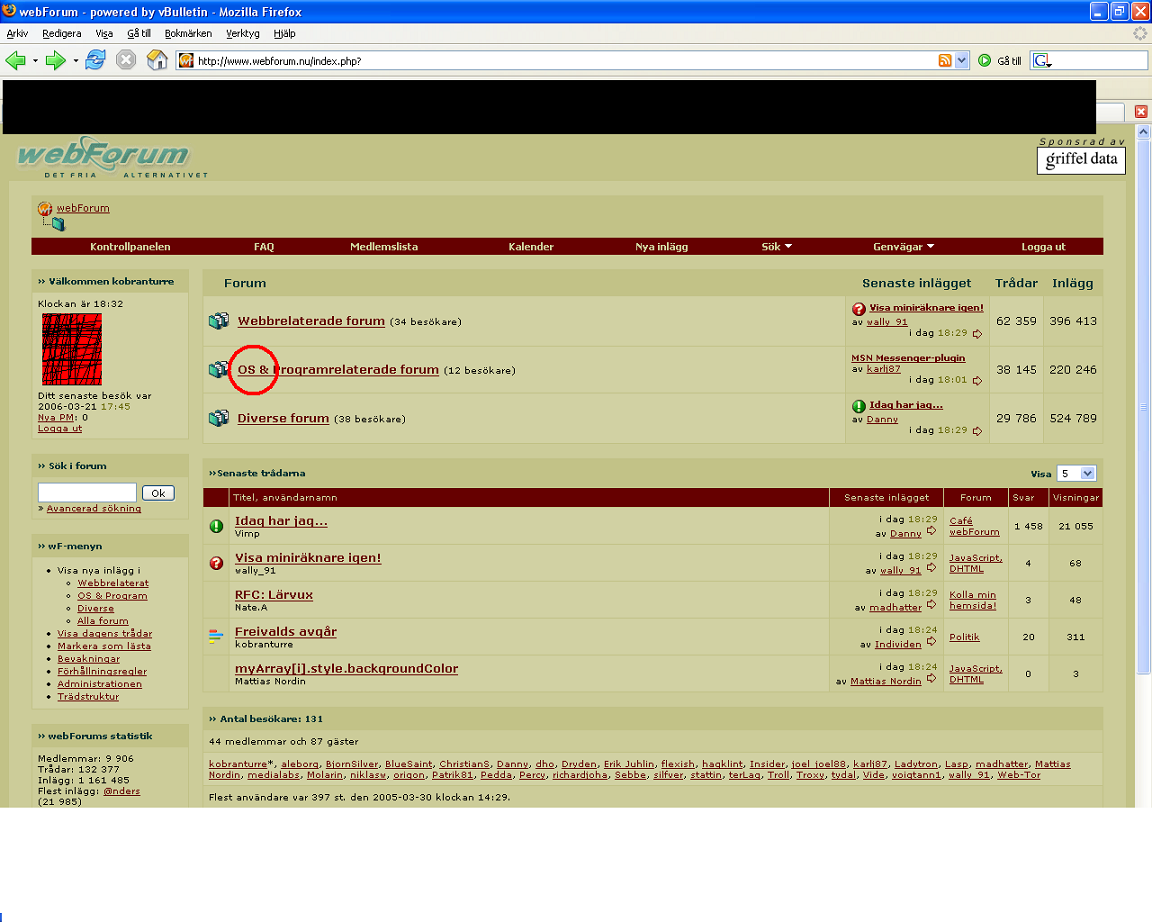Go back with the Firefox back arrow
Image resolution: width=1152 pixels, height=922 pixels.
[x=15, y=60]
